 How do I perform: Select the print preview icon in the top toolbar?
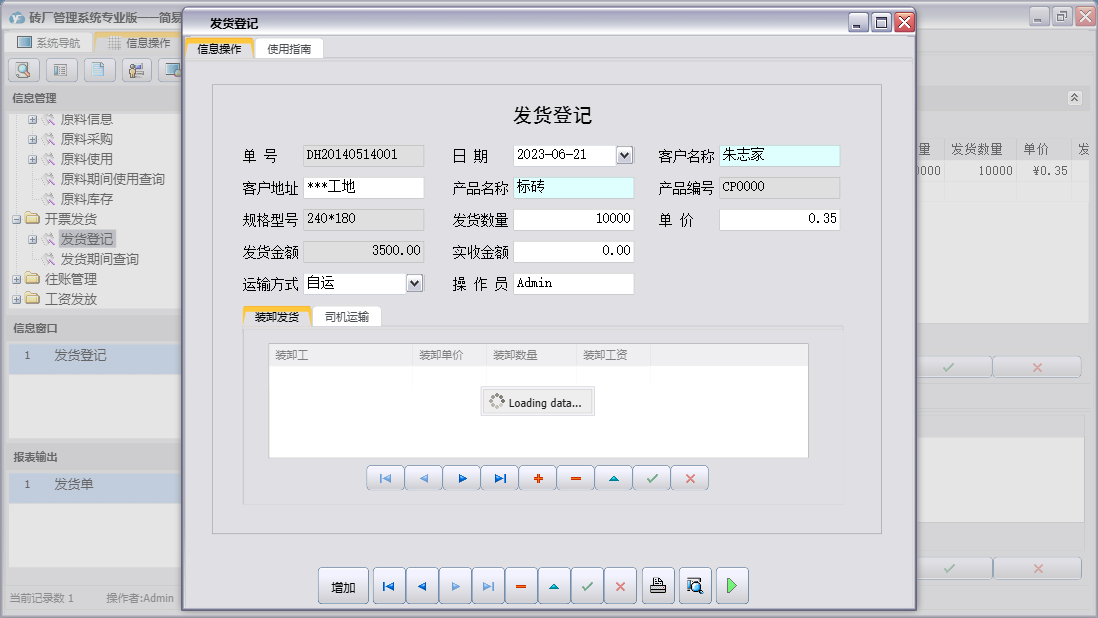[23, 70]
